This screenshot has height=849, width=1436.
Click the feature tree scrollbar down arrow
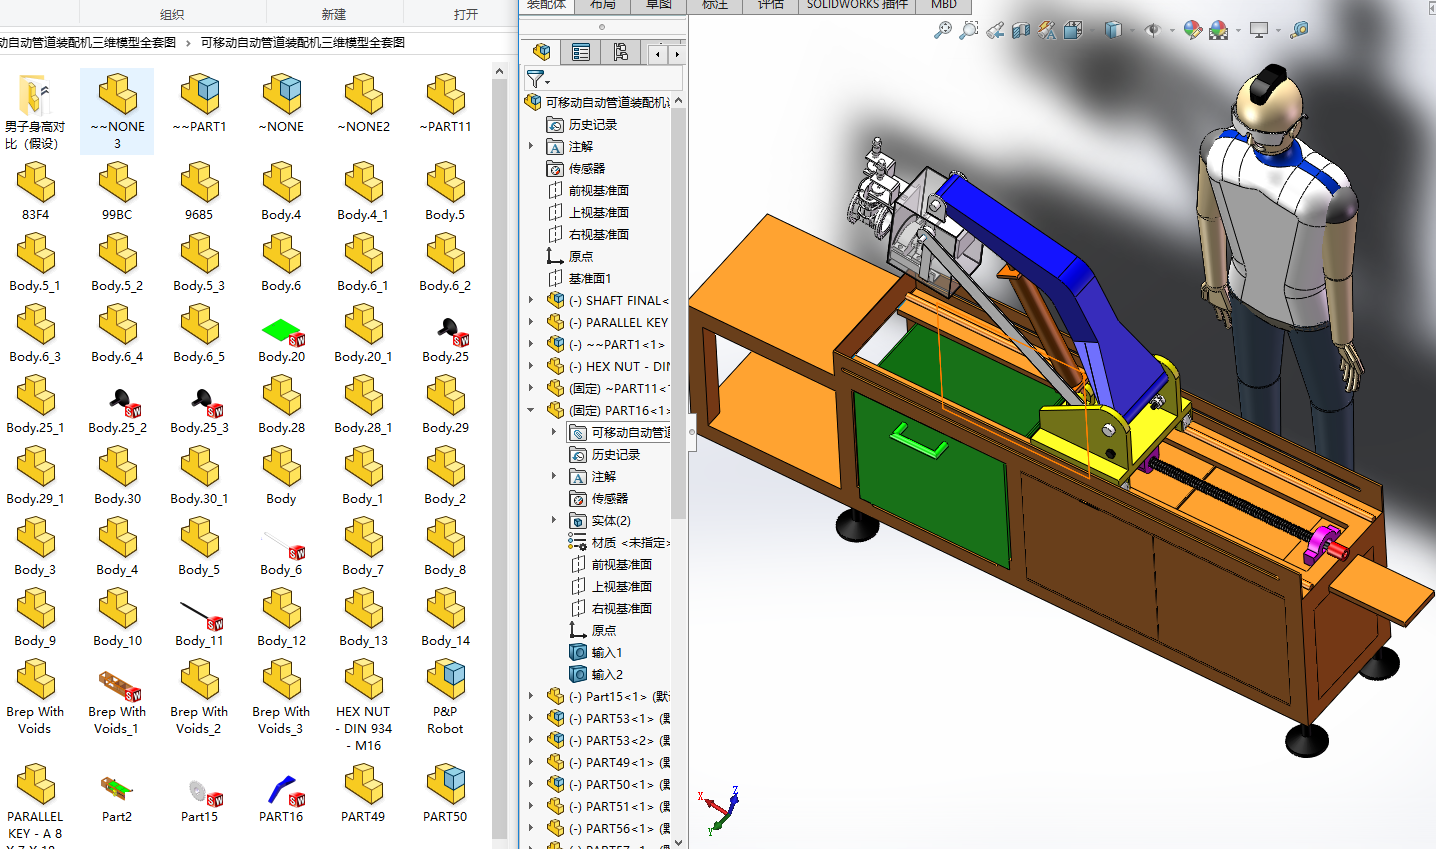click(679, 842)
